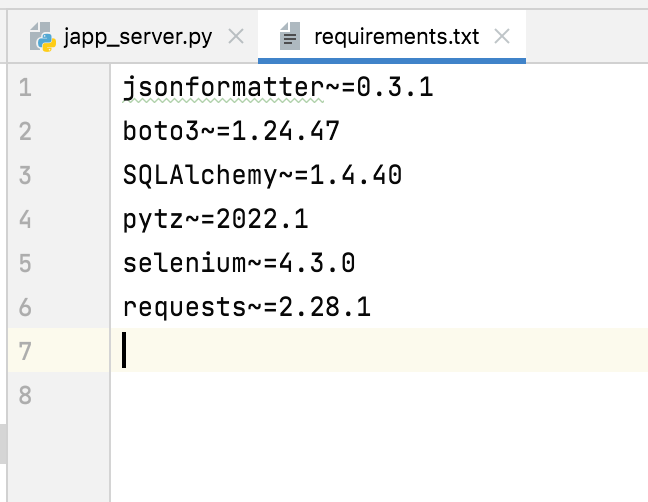Viewport: 648px width, 502px height.
Task: Click line number 3 in the gutter
Action: click(x=25, y=175)
